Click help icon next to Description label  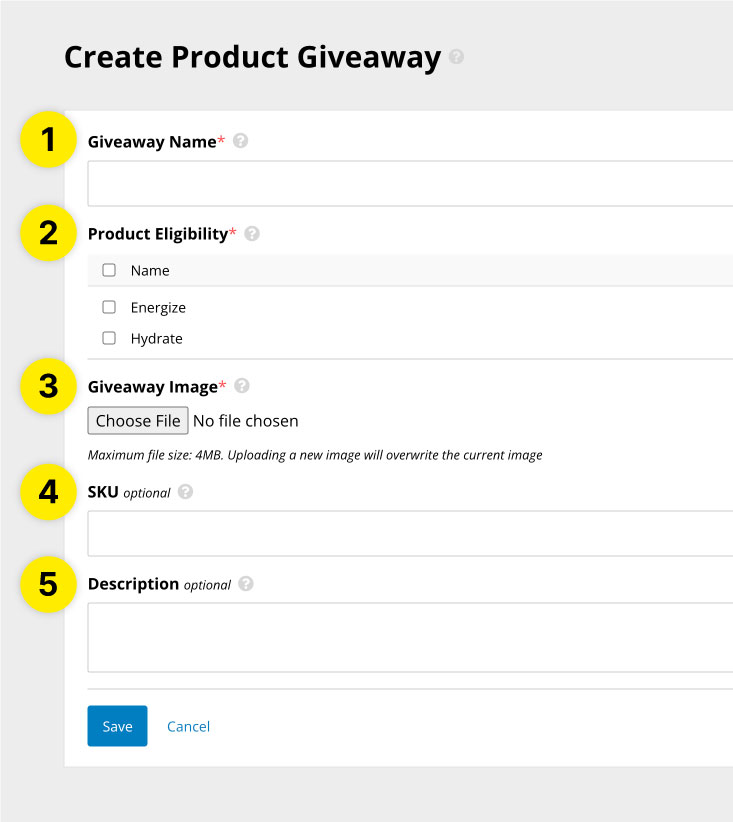pos(246,584)
